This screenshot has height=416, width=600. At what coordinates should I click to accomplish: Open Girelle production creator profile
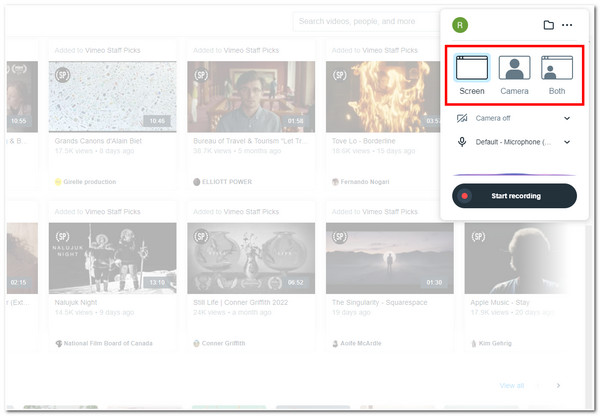86,182
